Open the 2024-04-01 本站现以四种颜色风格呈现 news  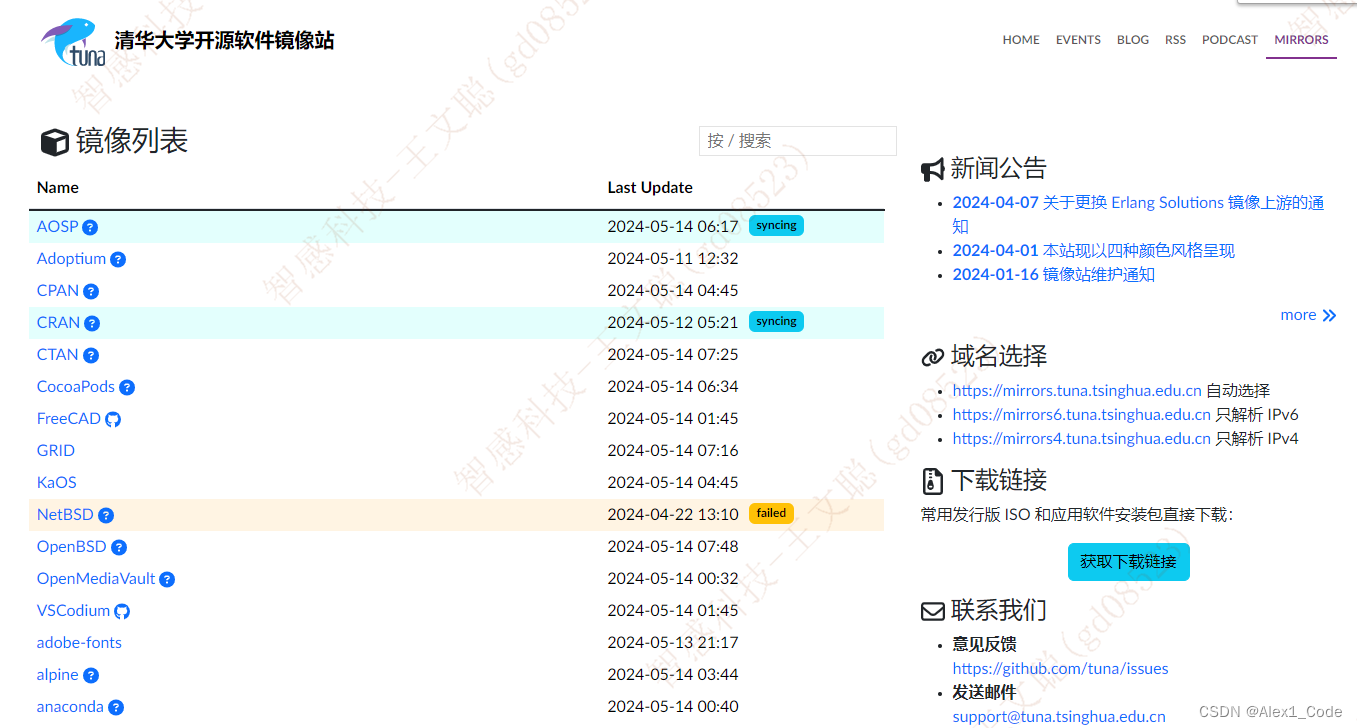pos(1094,251)
